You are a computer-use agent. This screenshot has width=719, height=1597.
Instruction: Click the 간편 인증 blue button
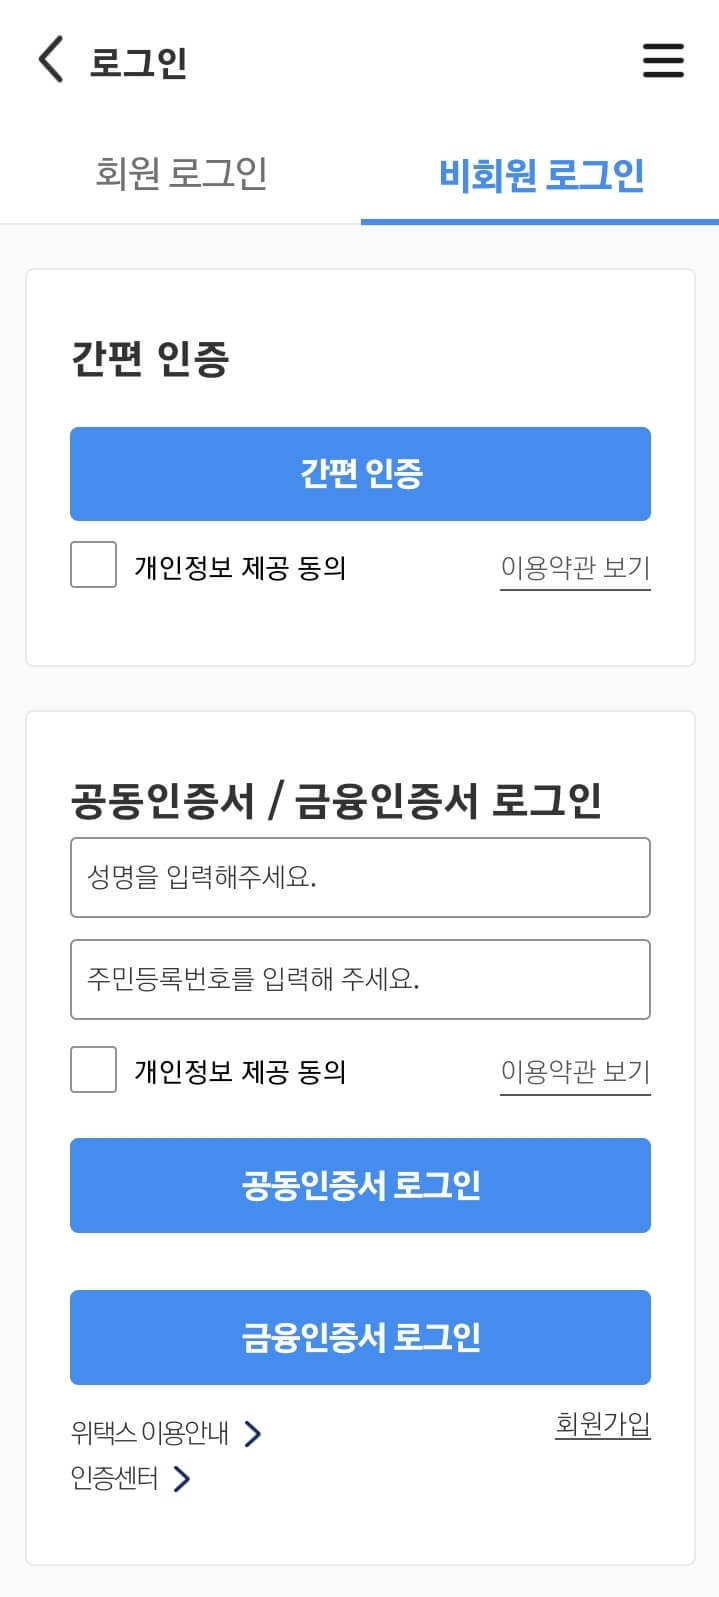(360, 474)
